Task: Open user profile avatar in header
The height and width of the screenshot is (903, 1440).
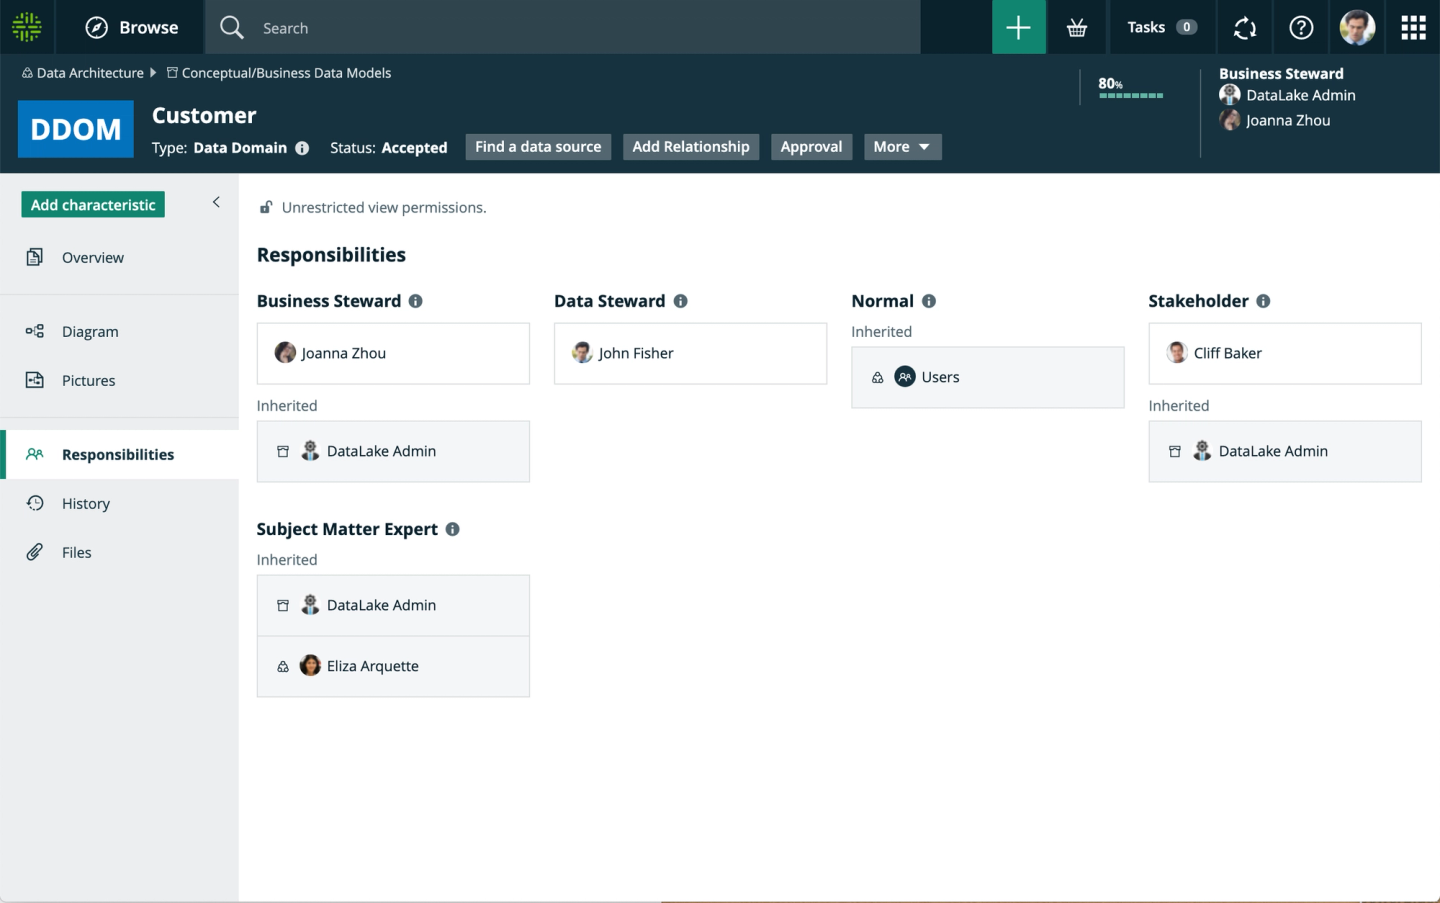Action: pos(1357,28)
